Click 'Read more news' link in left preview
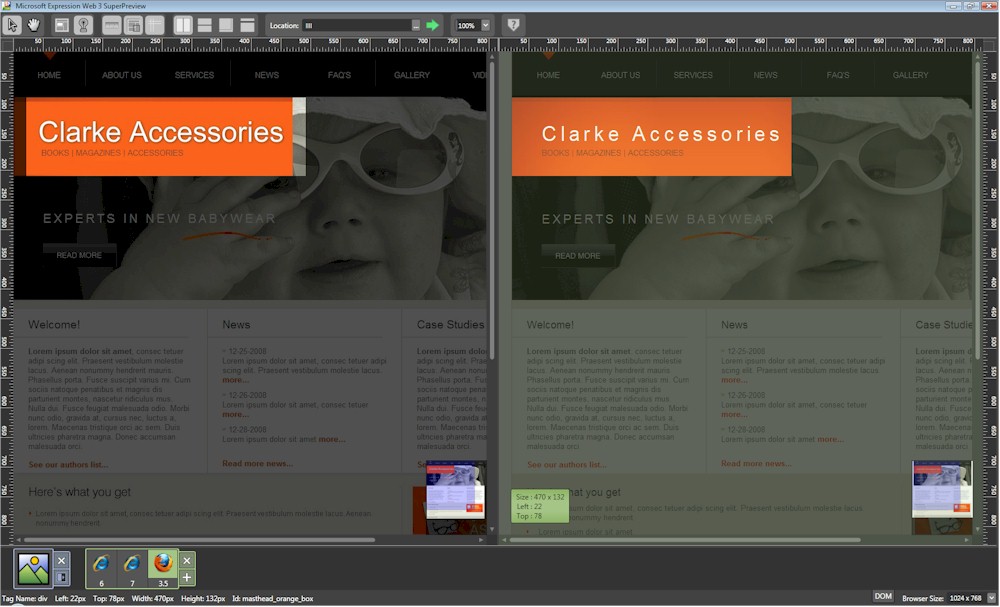This screenshot has width=1000, height=607. click(x=258, y=464)
